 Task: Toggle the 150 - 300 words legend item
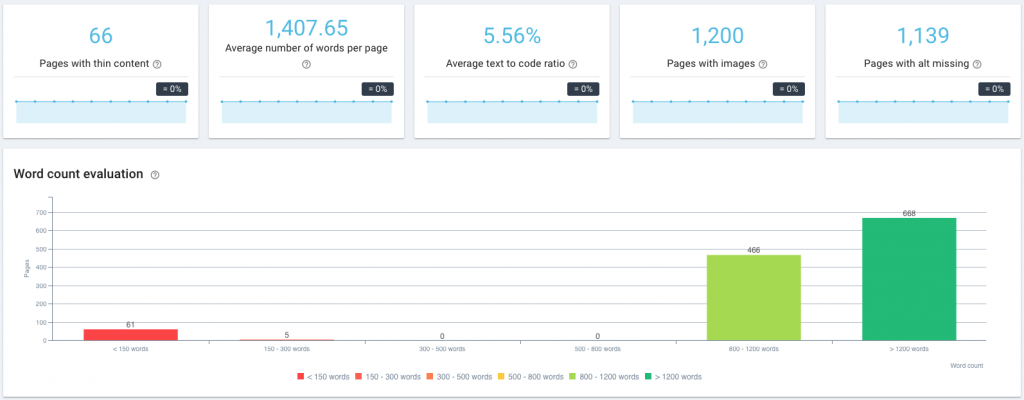pyautogui.click(x=387, y=376)
